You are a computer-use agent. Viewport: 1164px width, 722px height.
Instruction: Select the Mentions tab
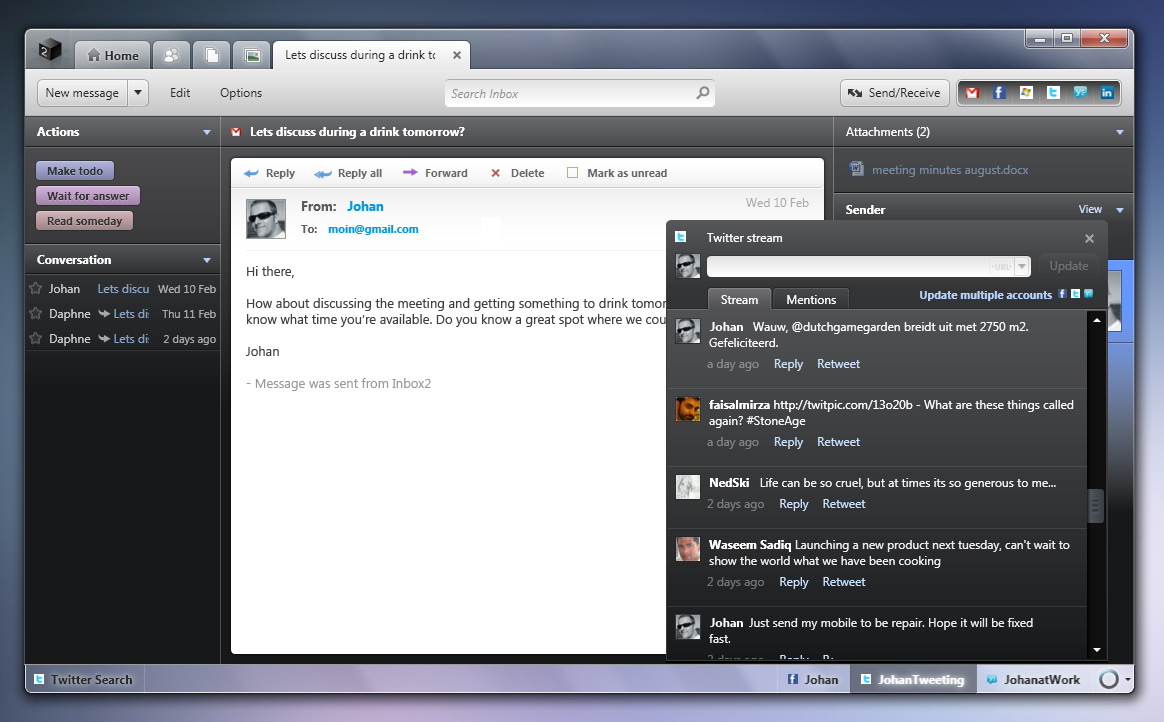click(811, 299)
